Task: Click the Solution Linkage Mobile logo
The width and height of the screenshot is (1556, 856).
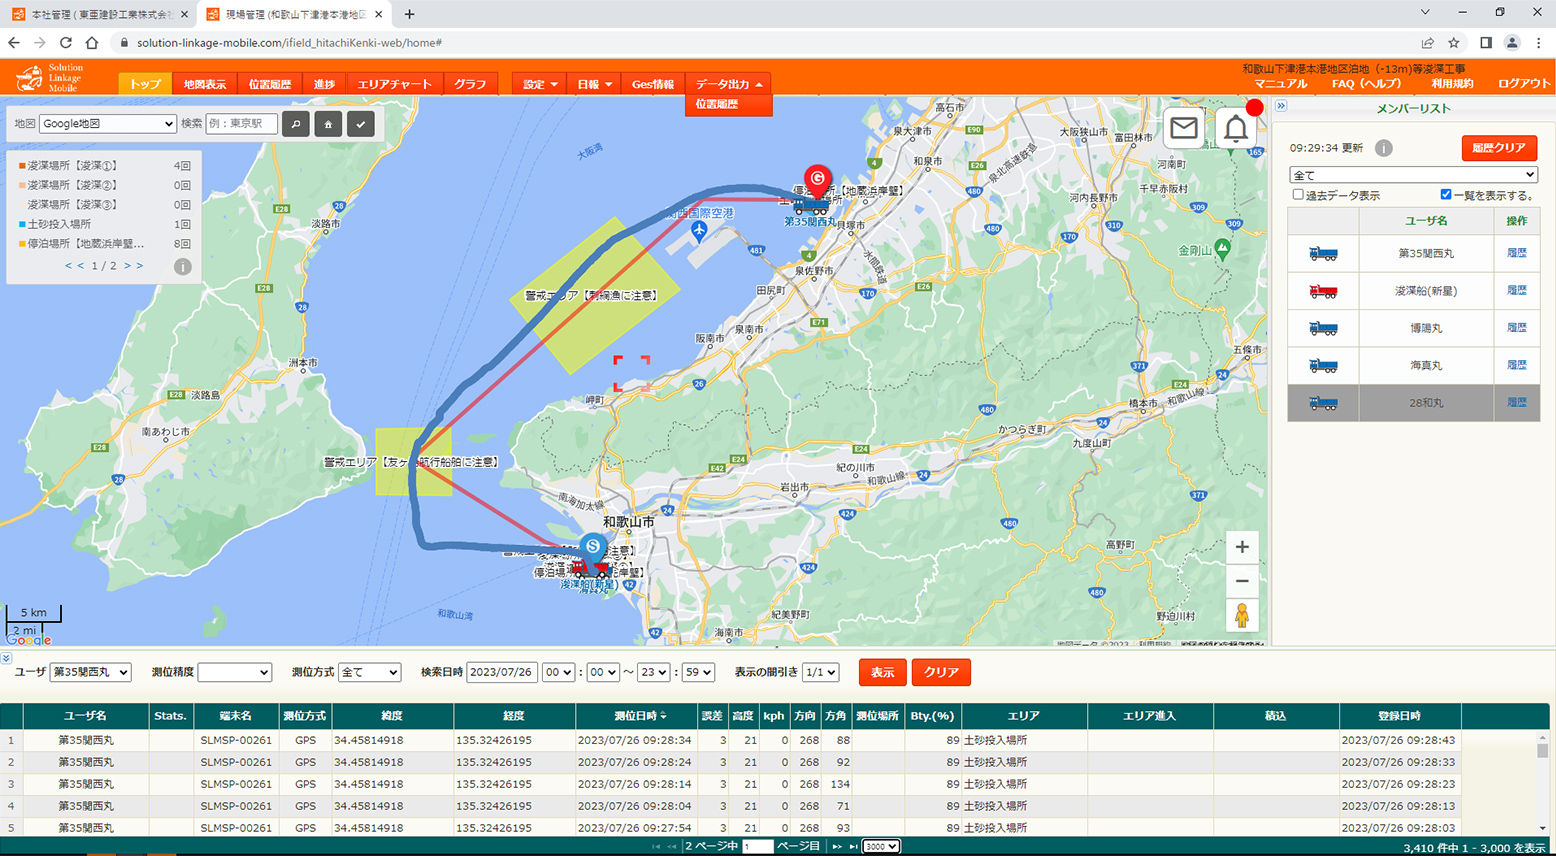Action: click(x=50, y=78)
